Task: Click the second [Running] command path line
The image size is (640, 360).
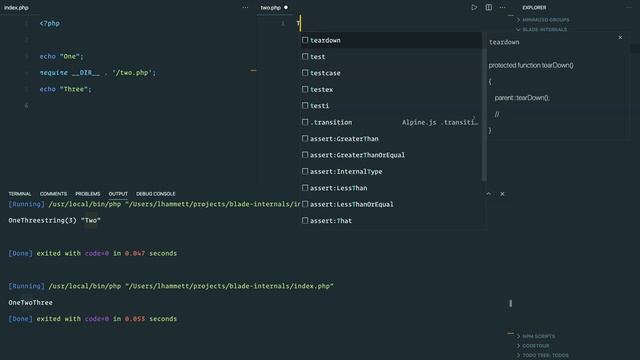Action: click(x=171, y=286)
